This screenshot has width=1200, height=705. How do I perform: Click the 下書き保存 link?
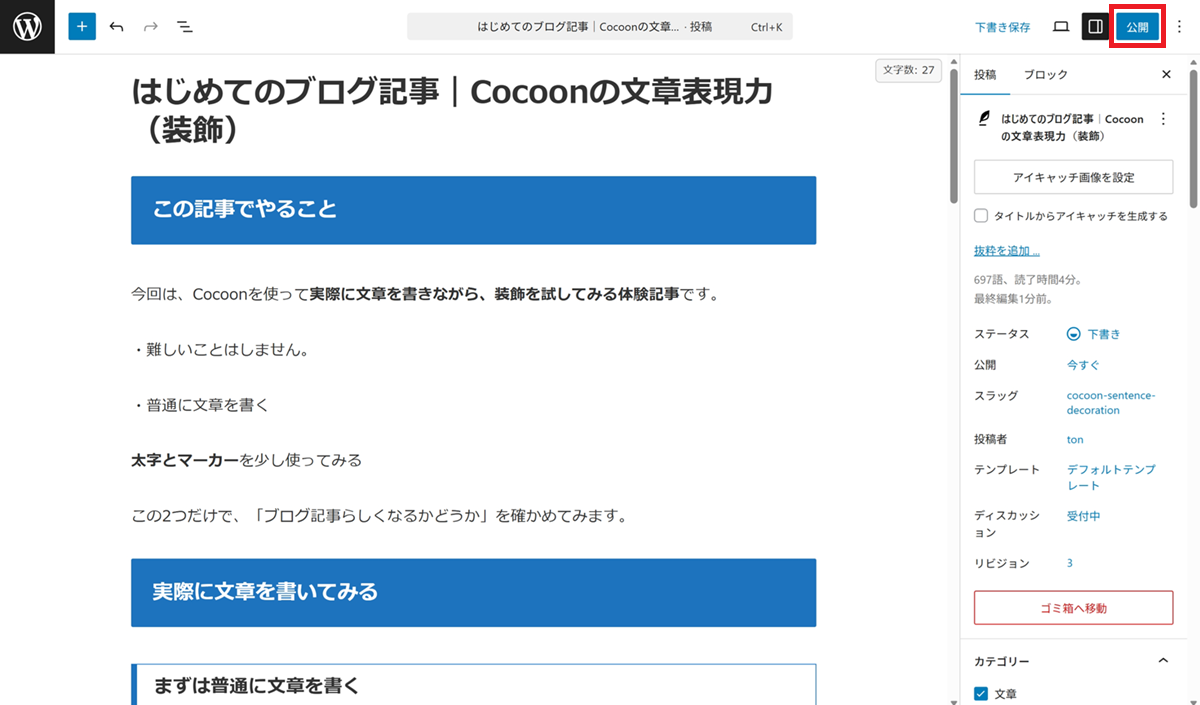(x=1002, y=27)
